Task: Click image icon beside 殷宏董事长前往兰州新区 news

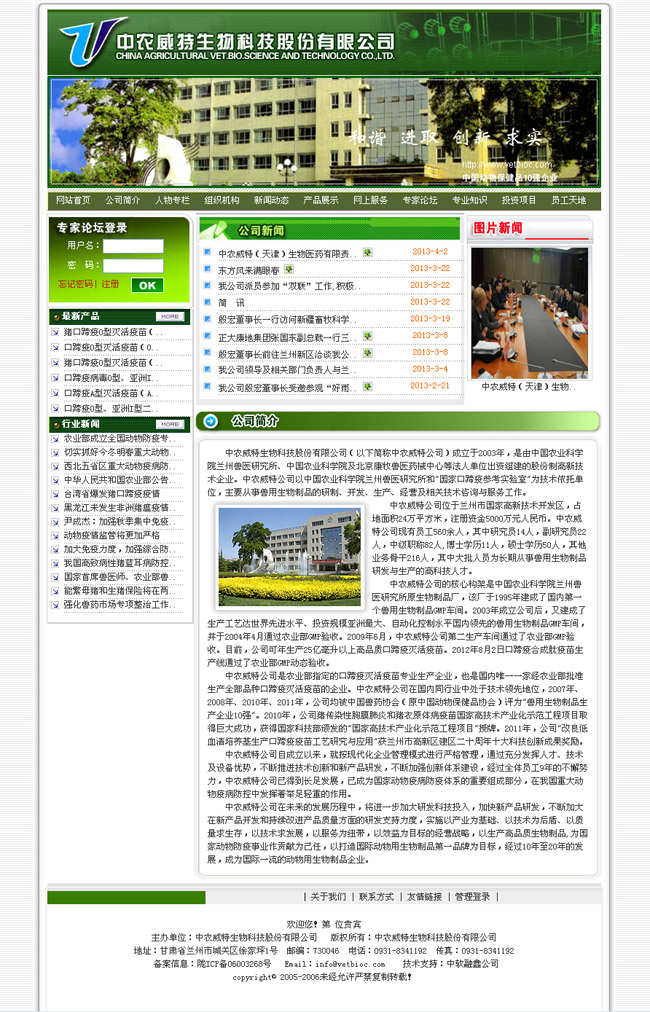Action: click(x=367, y=353)
